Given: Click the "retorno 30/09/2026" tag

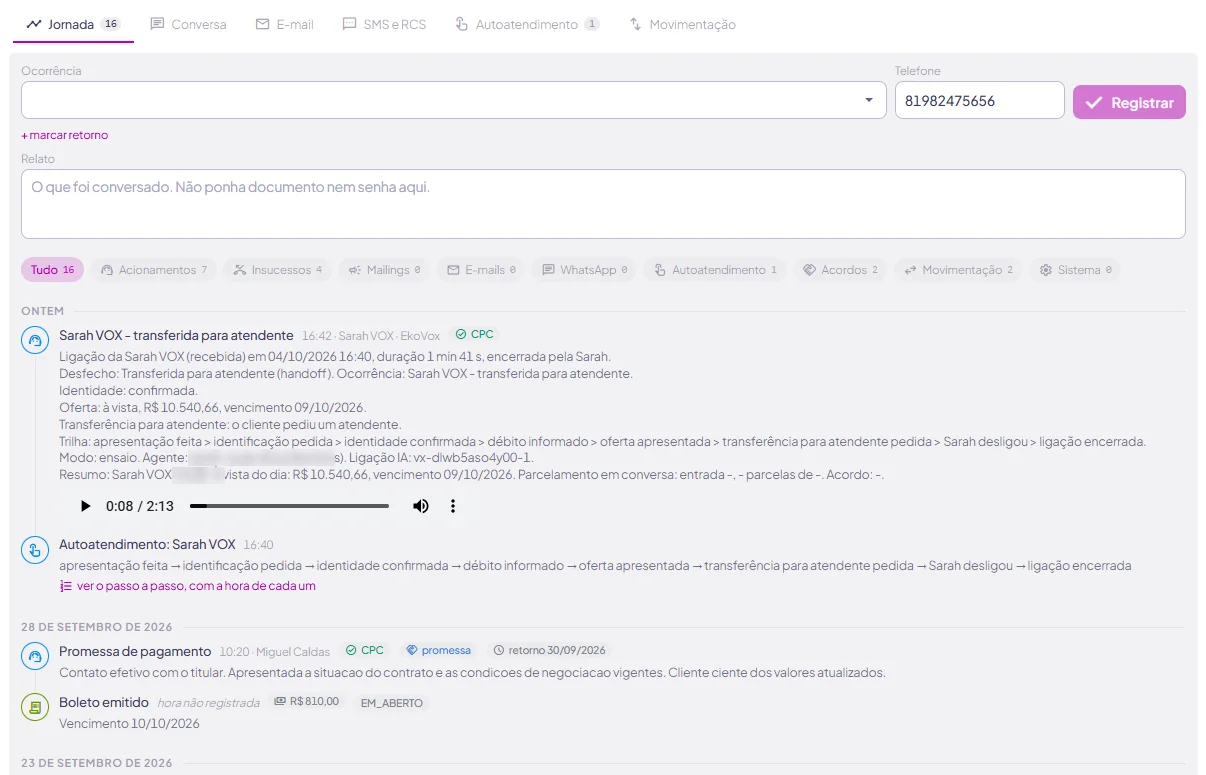Looking at the screenshot, I should (x=550, y=650).
